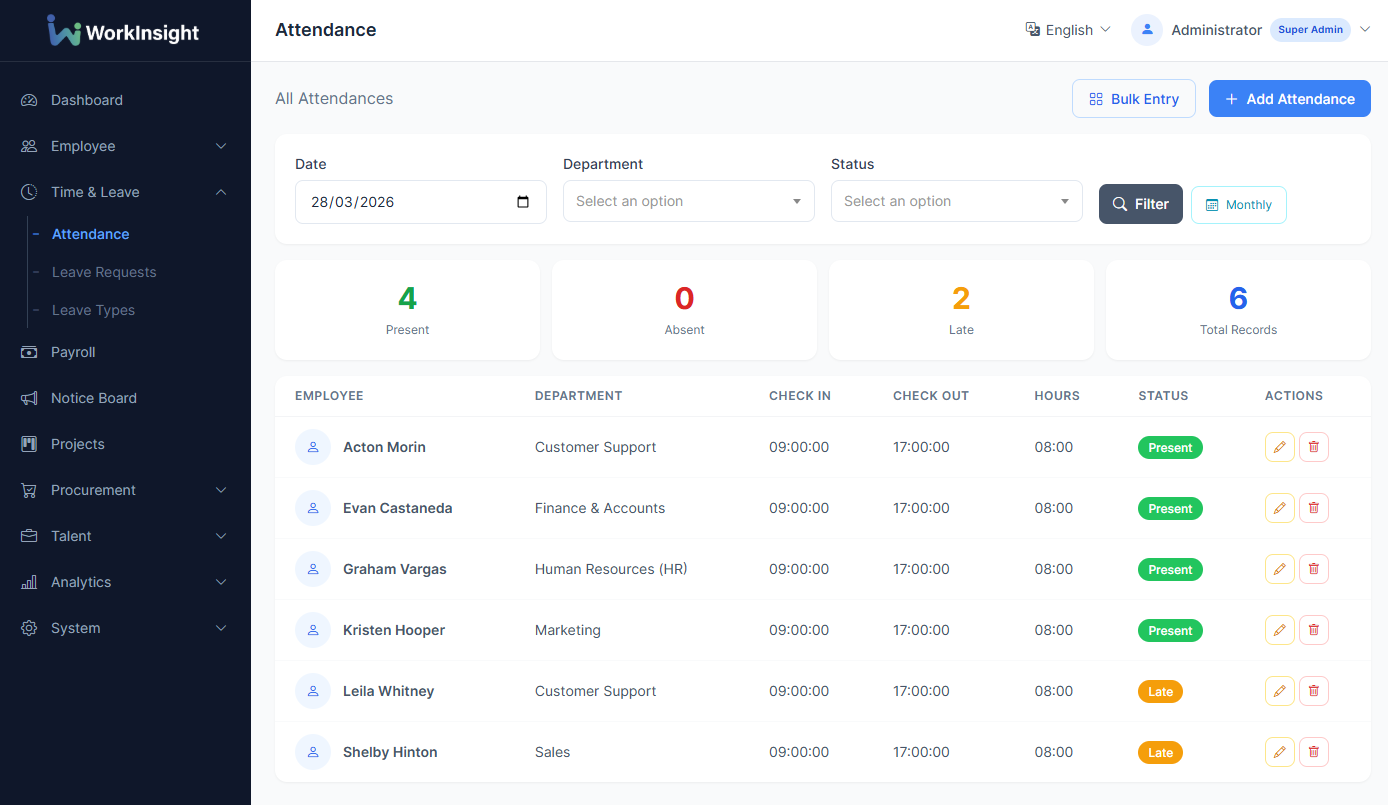The width and height of the screenshot is (1388, 805).
Task: Select the Payroll sidebar icon
Action: tap(29, 352)
